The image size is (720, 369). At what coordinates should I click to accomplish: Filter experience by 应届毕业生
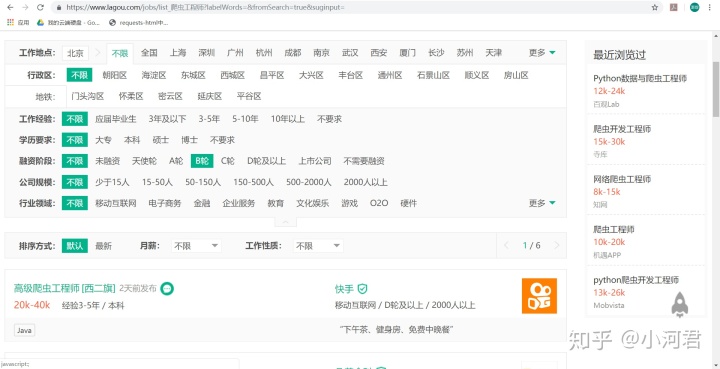pyautogui.click(x=116, y=119)
